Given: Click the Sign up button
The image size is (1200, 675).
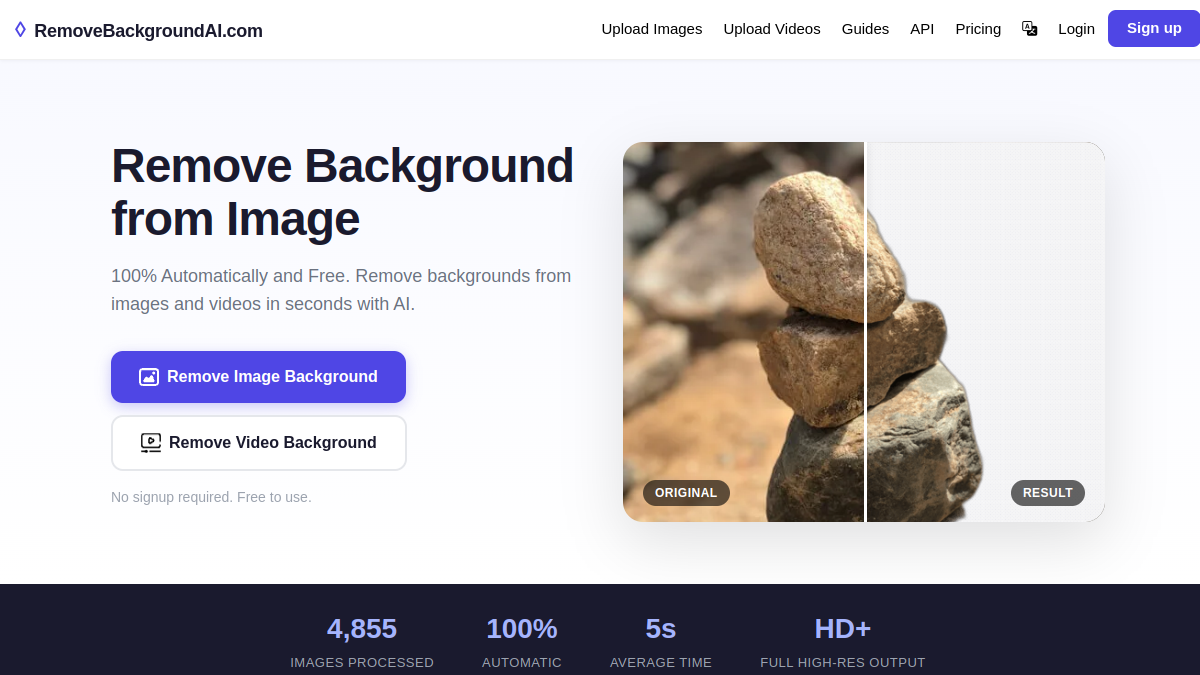Looking at the screenshot, I should (1154, 28).
